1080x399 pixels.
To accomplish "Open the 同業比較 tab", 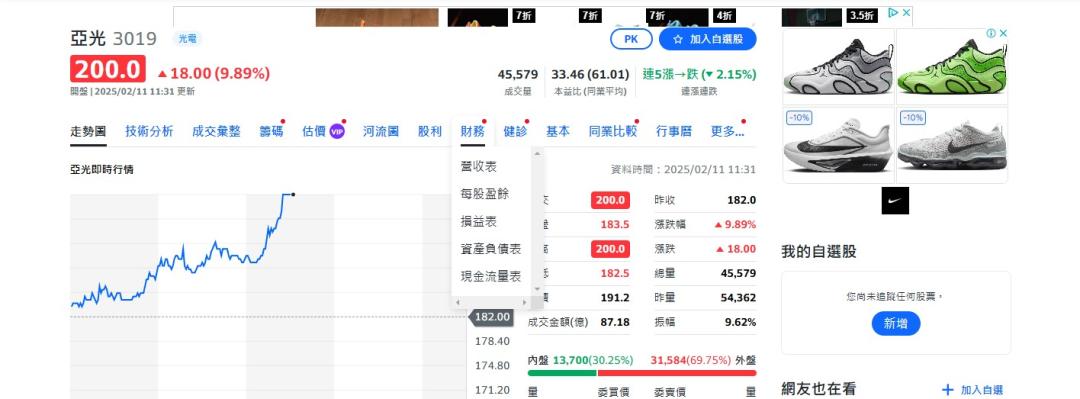I will coord(612,131).
